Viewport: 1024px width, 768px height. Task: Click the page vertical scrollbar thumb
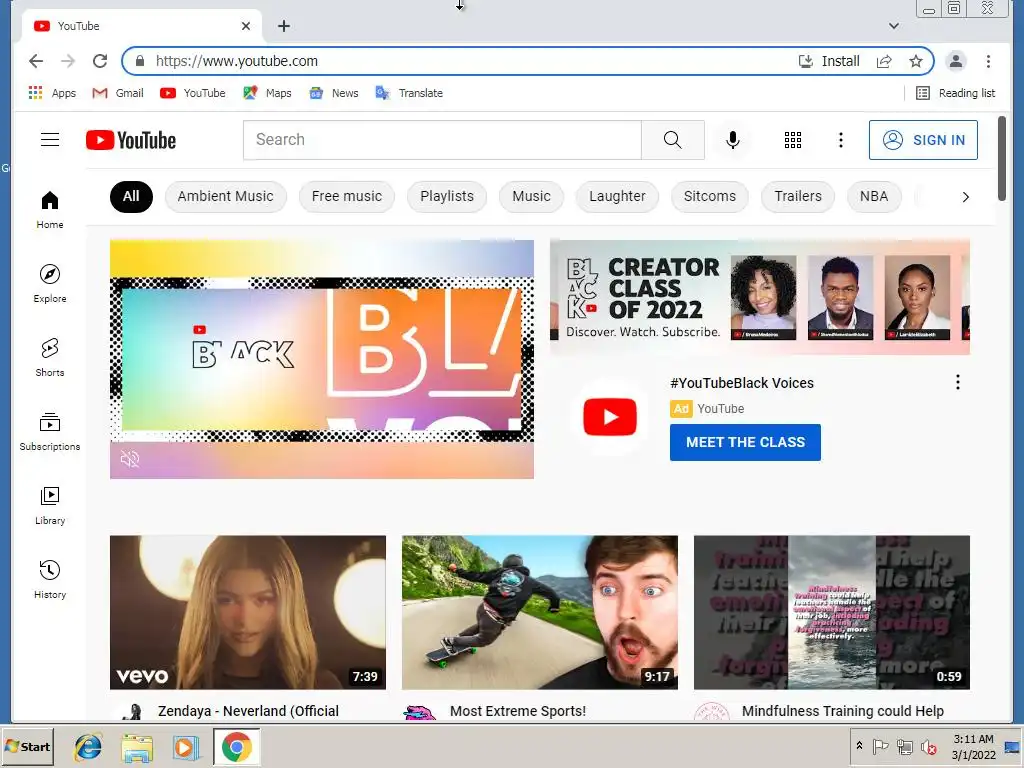[x=1002, y=159]
